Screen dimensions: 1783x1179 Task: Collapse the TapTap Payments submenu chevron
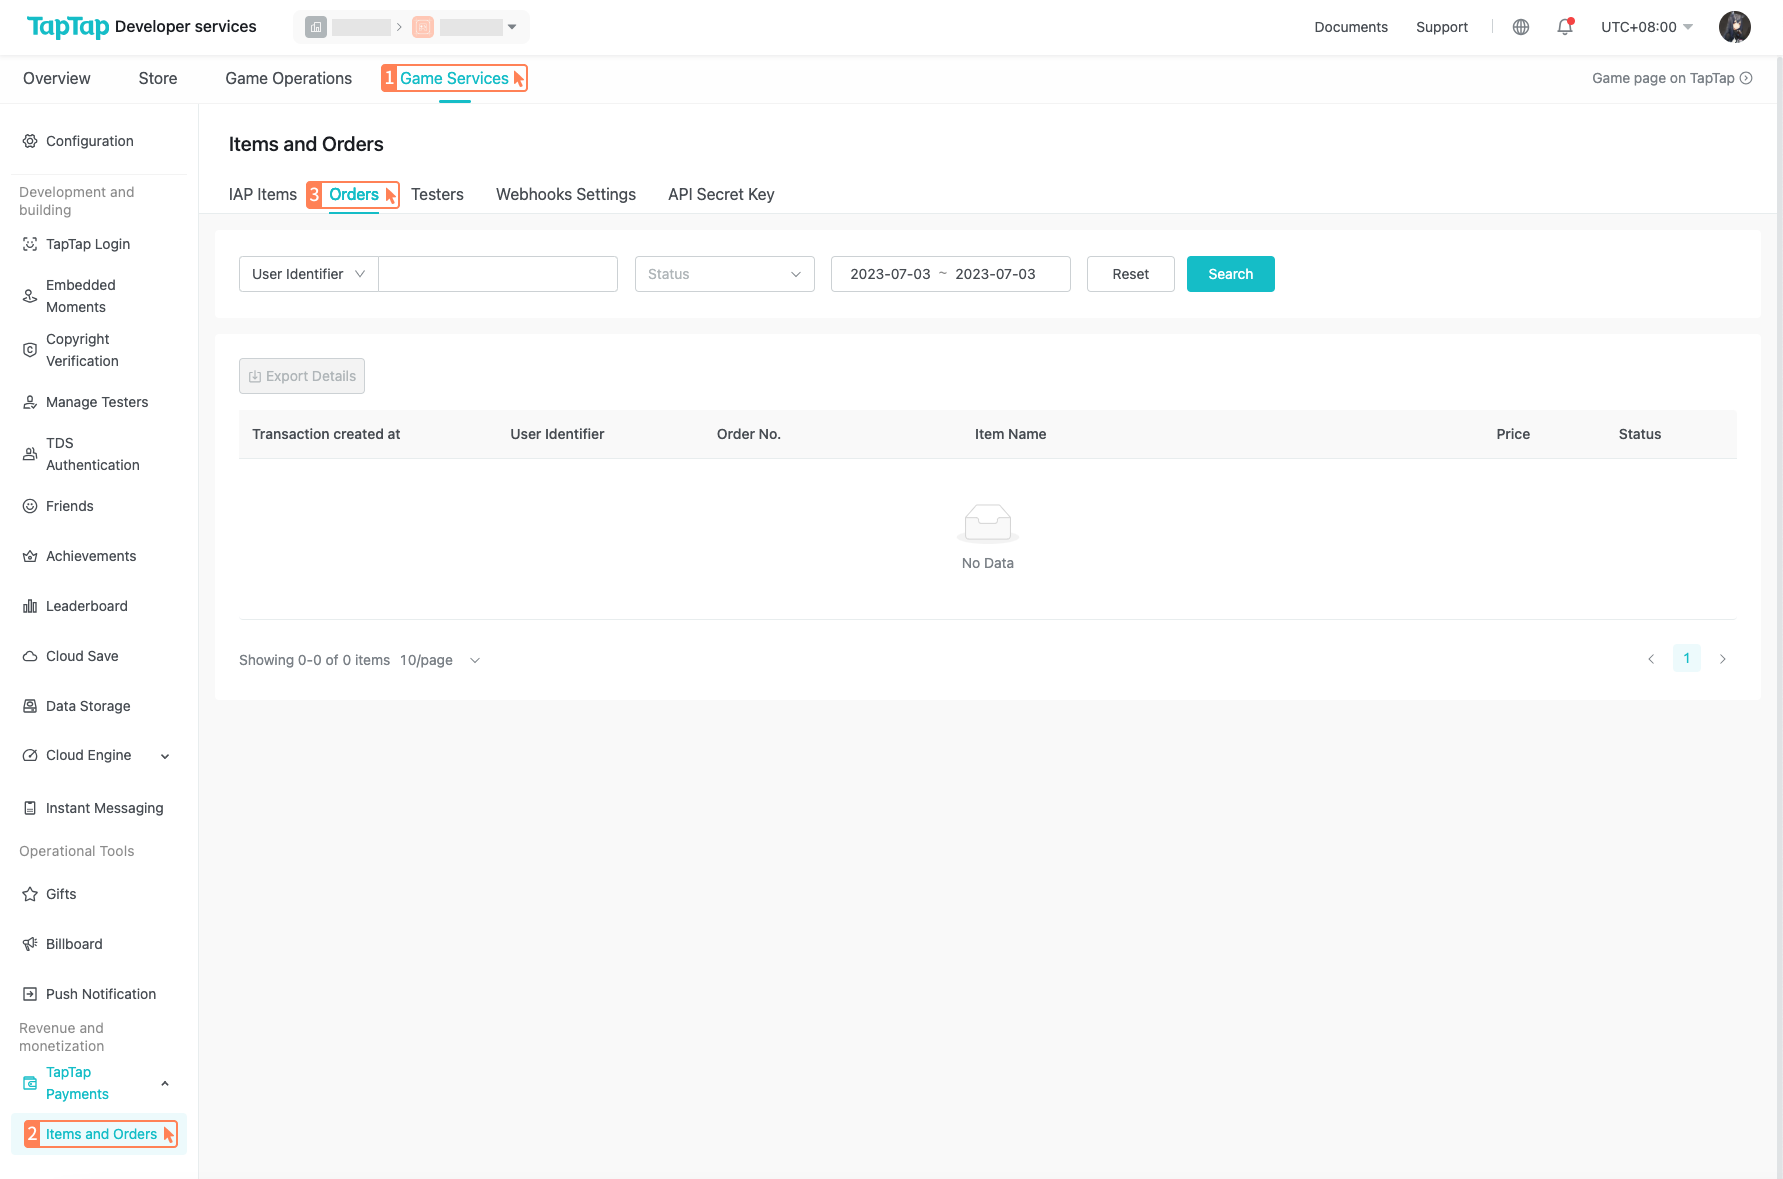(x=165, y=1083)
